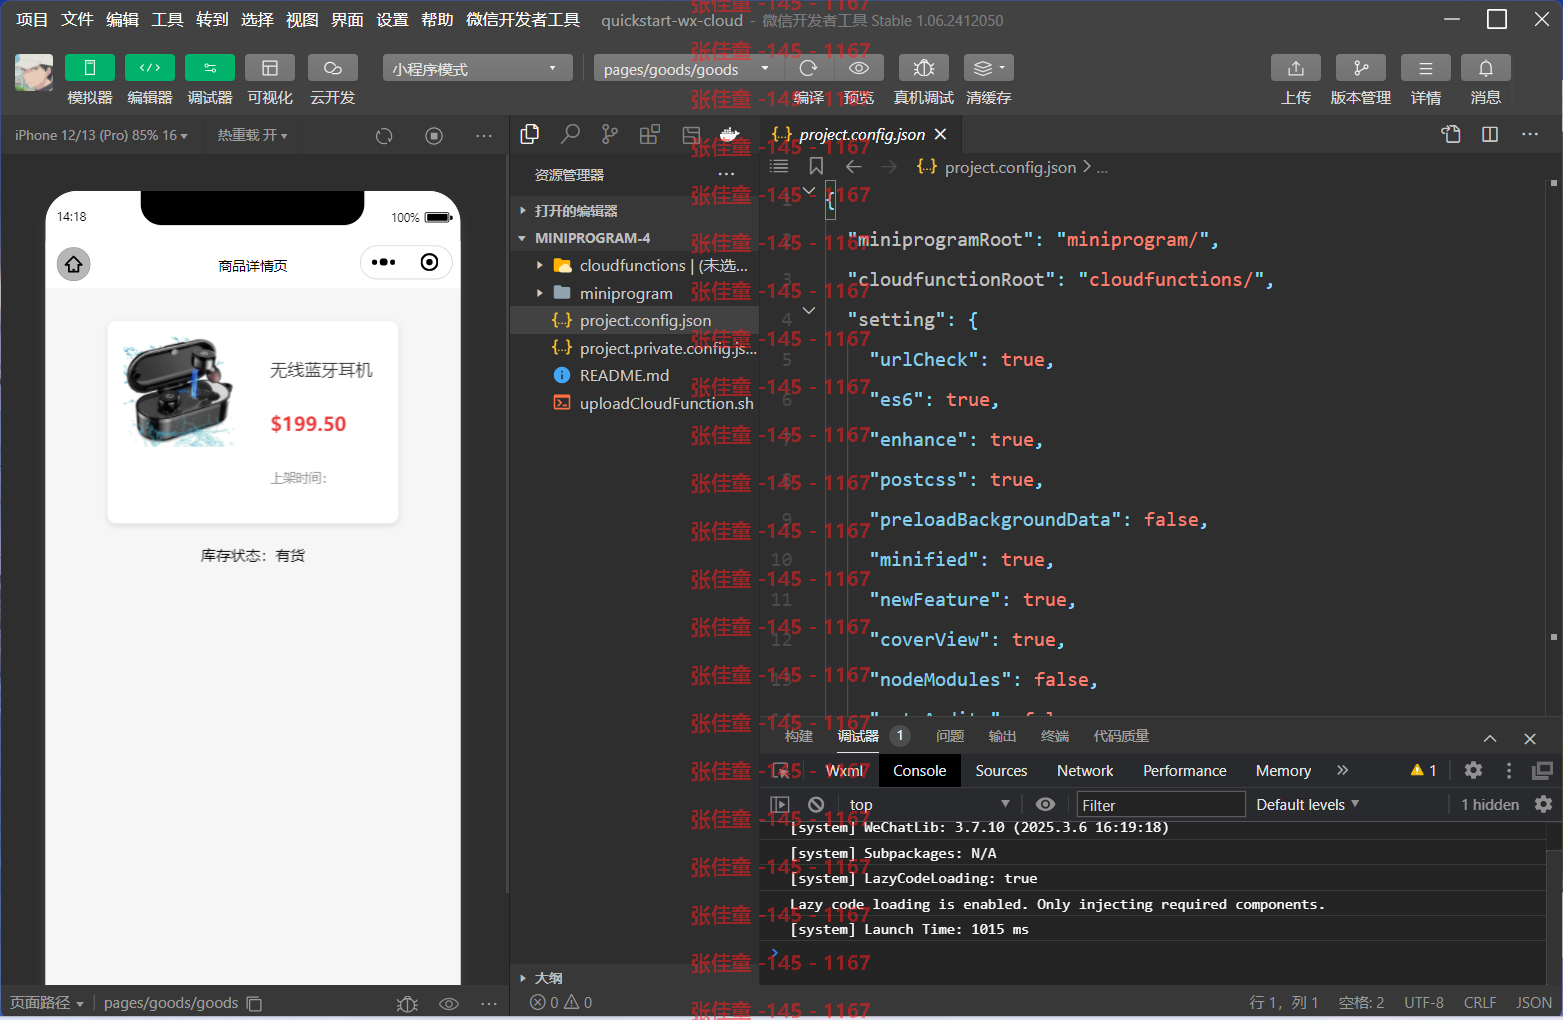Open iPhone 12/13 device selector dropdown
This screenshot has height=1020, width=1563.
[101, 135]
